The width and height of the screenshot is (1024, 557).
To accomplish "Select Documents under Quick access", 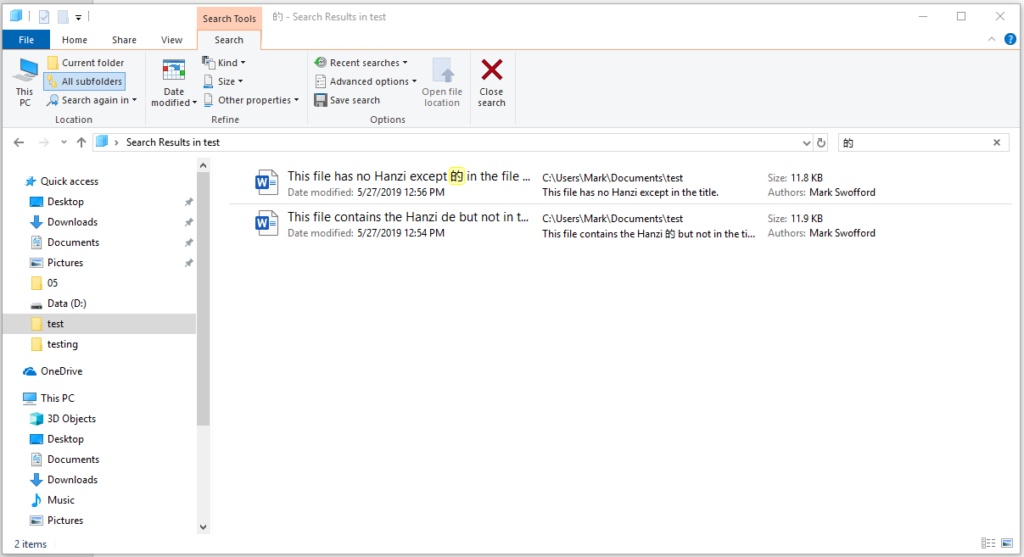I will (73, 242).
